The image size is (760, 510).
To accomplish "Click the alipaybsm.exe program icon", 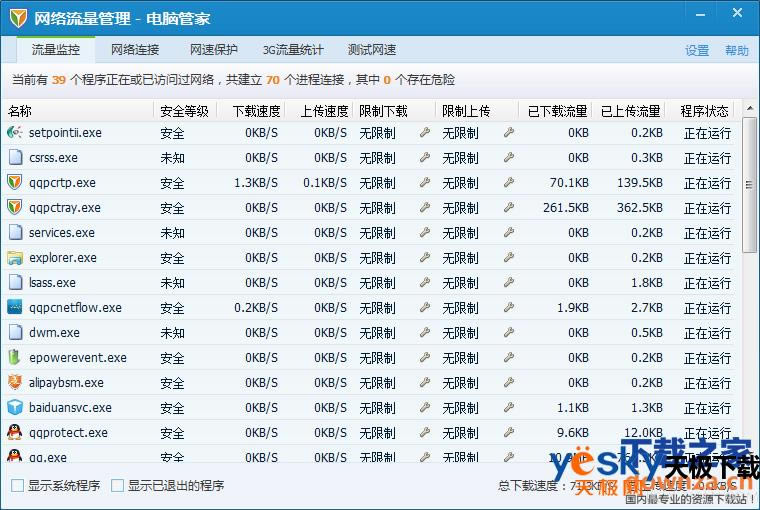I will (15, 383).
